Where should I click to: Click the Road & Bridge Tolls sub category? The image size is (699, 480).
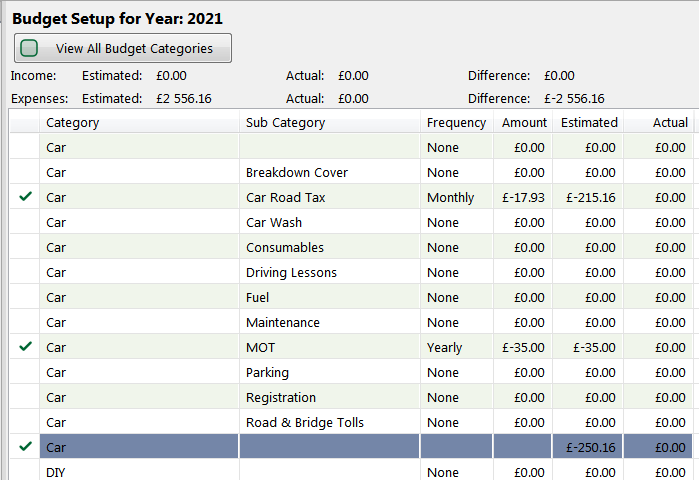tap(305, 423)
